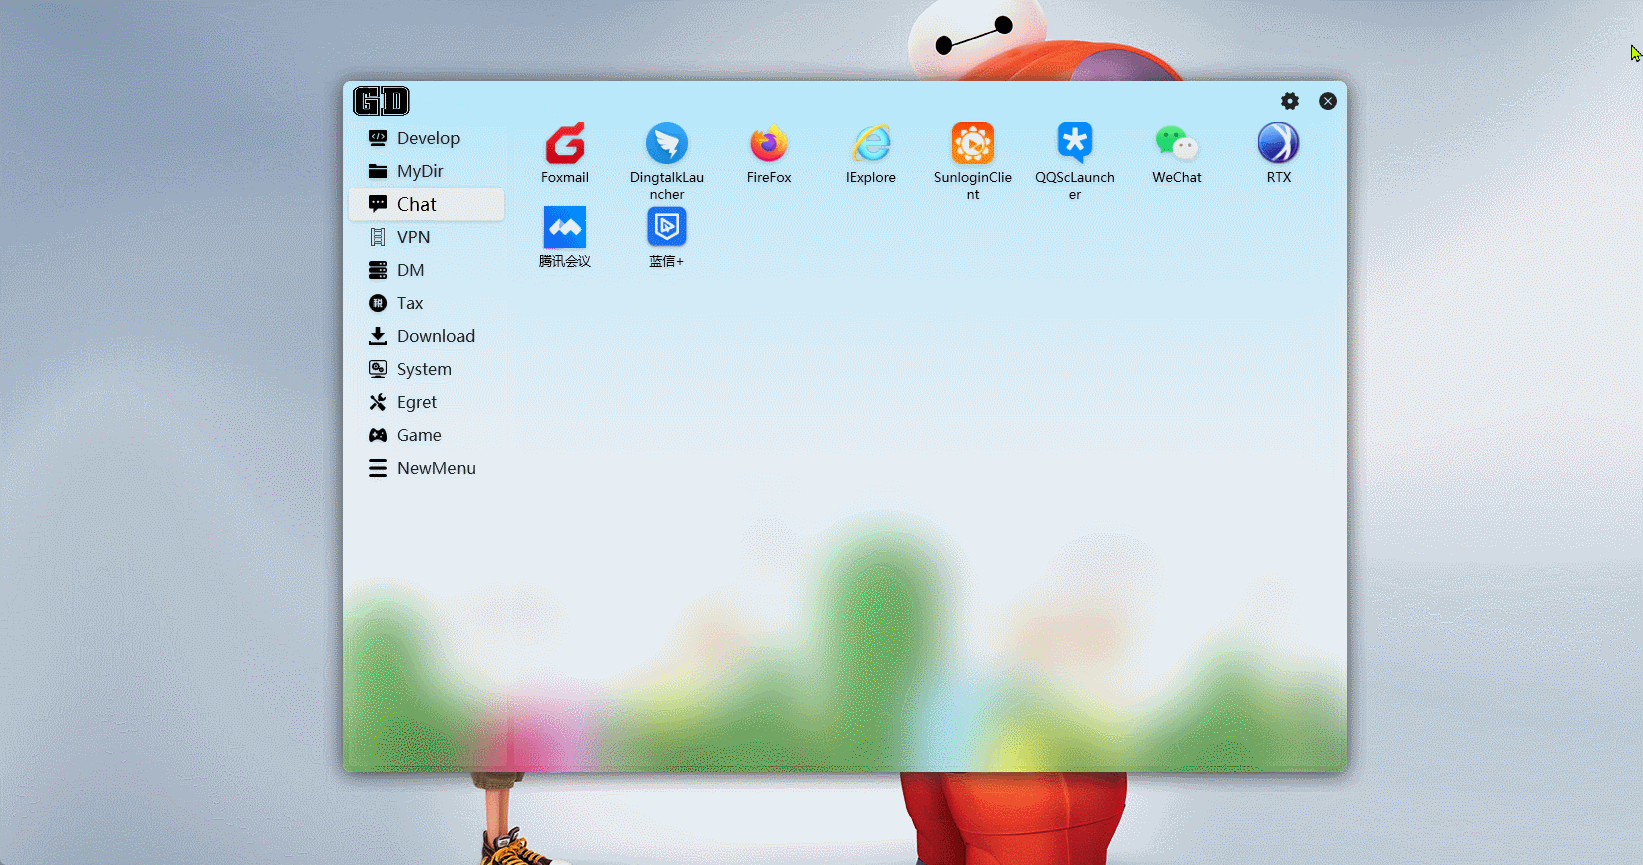Open the 蓝信+ app icon

pos(667,228)
